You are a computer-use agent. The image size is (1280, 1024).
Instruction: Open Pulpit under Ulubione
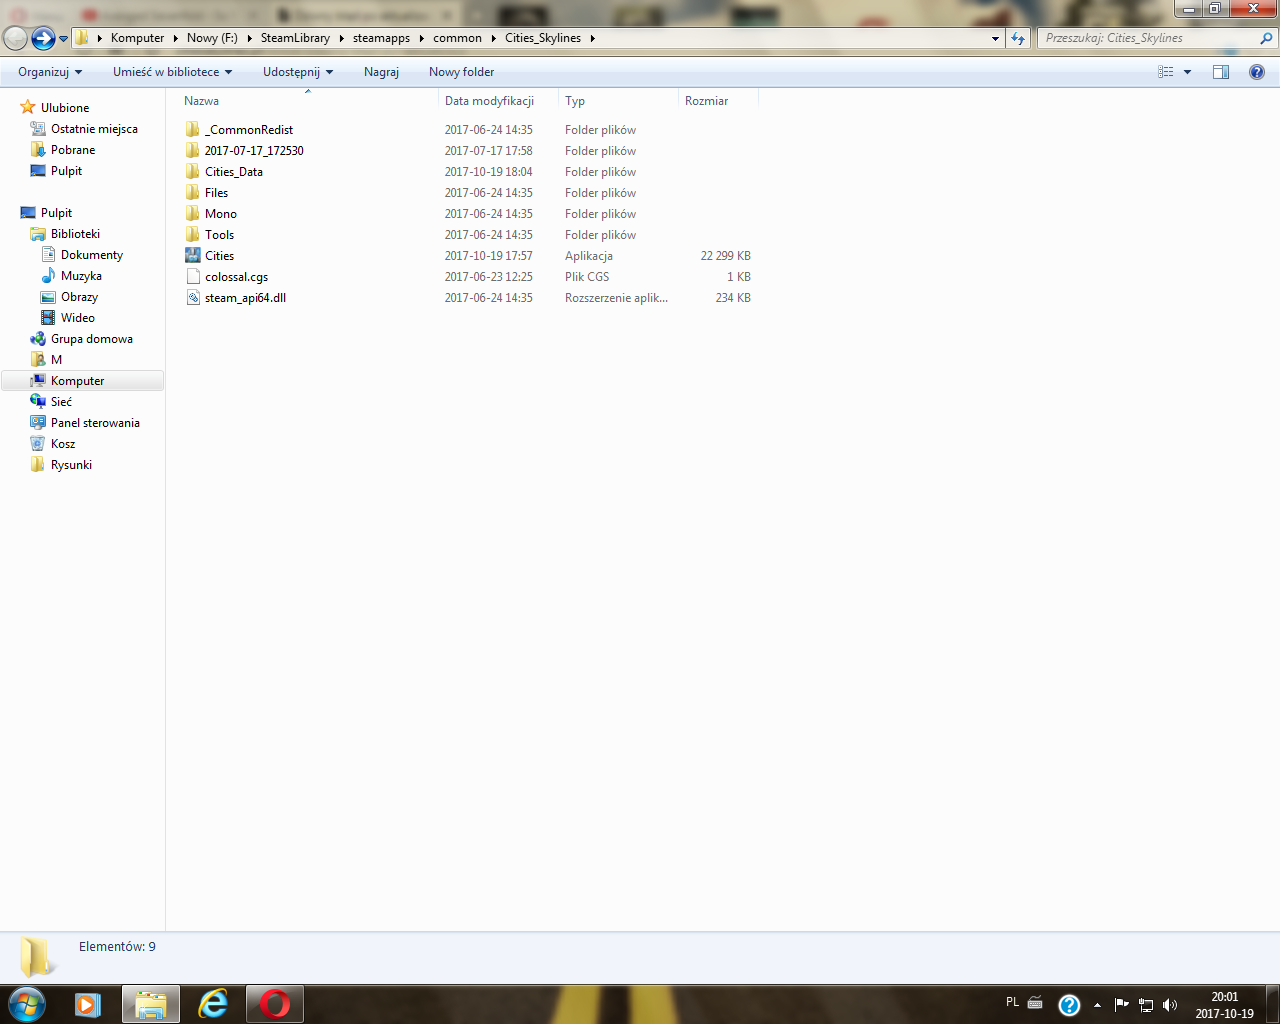pos(66,171)
